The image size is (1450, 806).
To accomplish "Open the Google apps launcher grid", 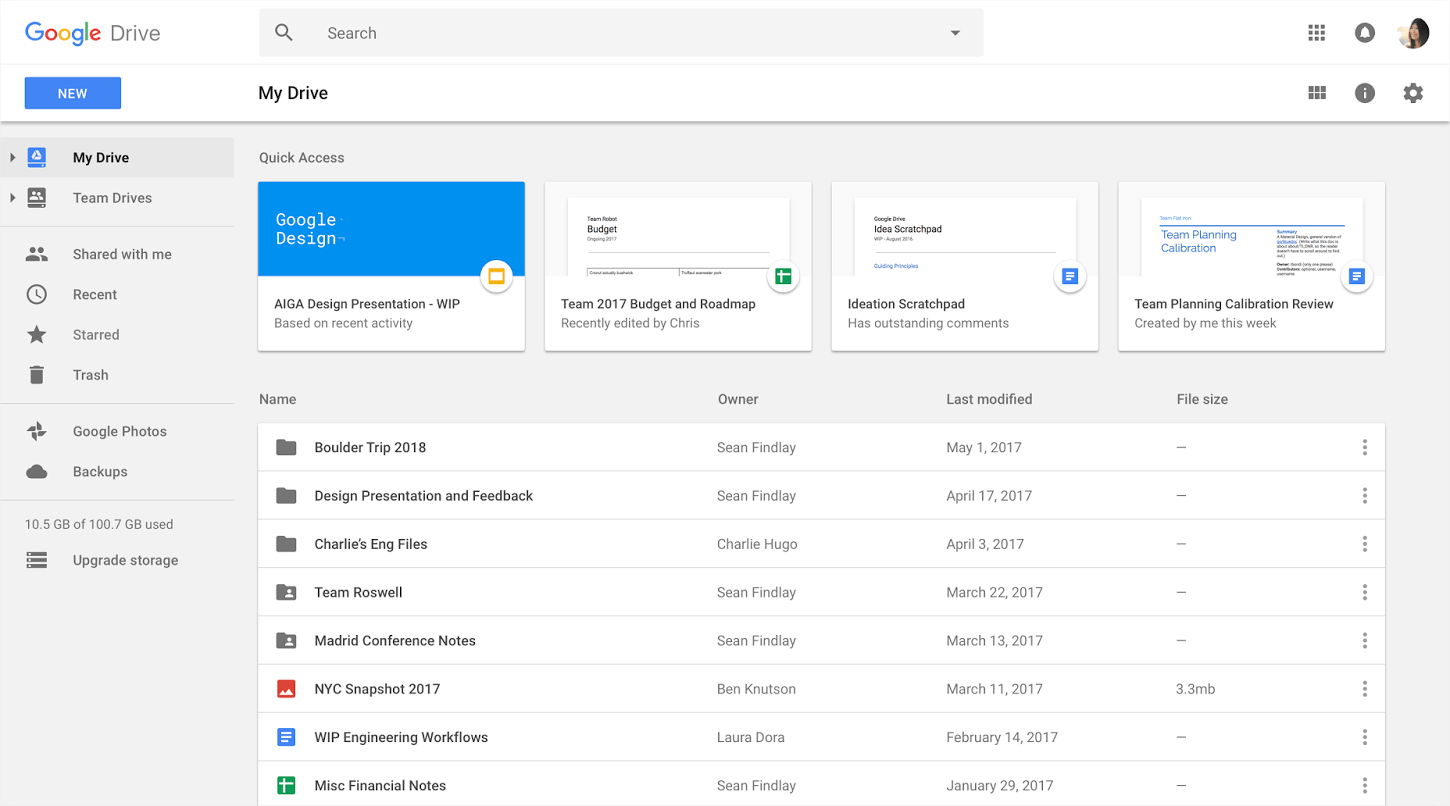I will (1317, 32).
